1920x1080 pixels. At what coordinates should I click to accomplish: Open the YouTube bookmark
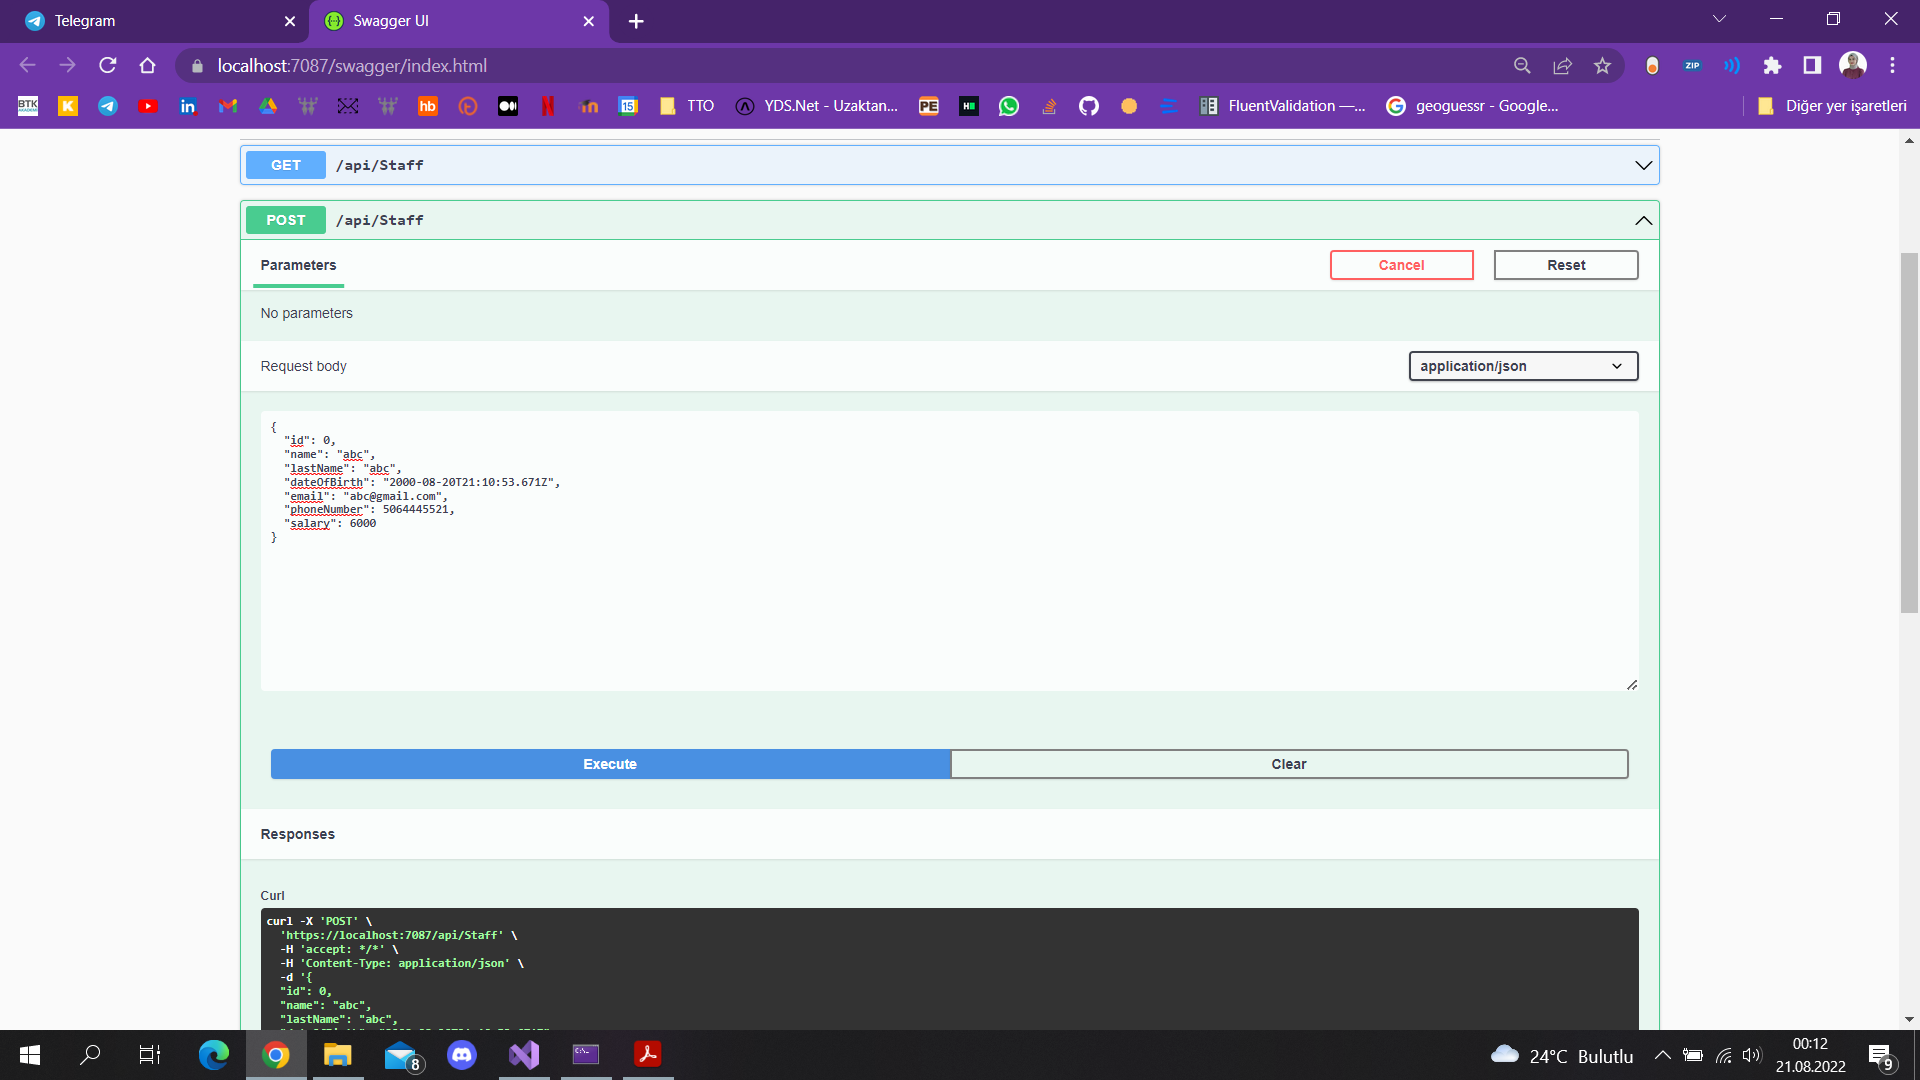pyautogui.click(x=148, y=105)
